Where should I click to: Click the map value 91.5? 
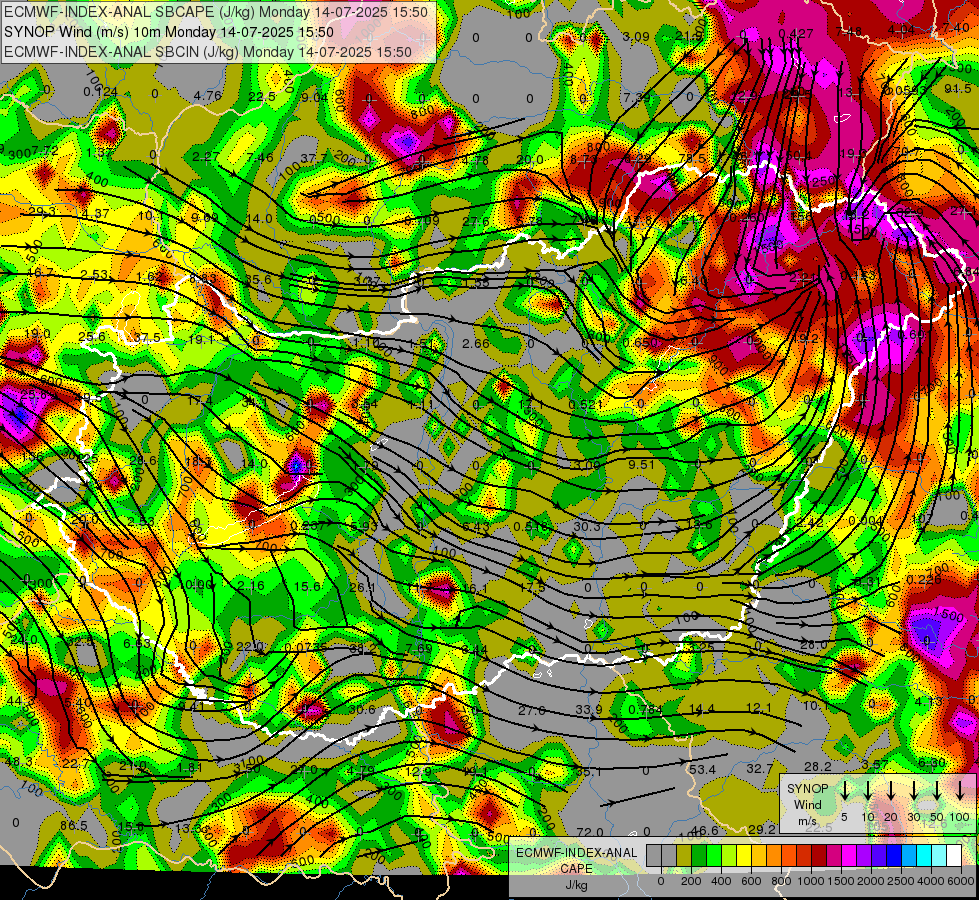(x=958, y=89)
